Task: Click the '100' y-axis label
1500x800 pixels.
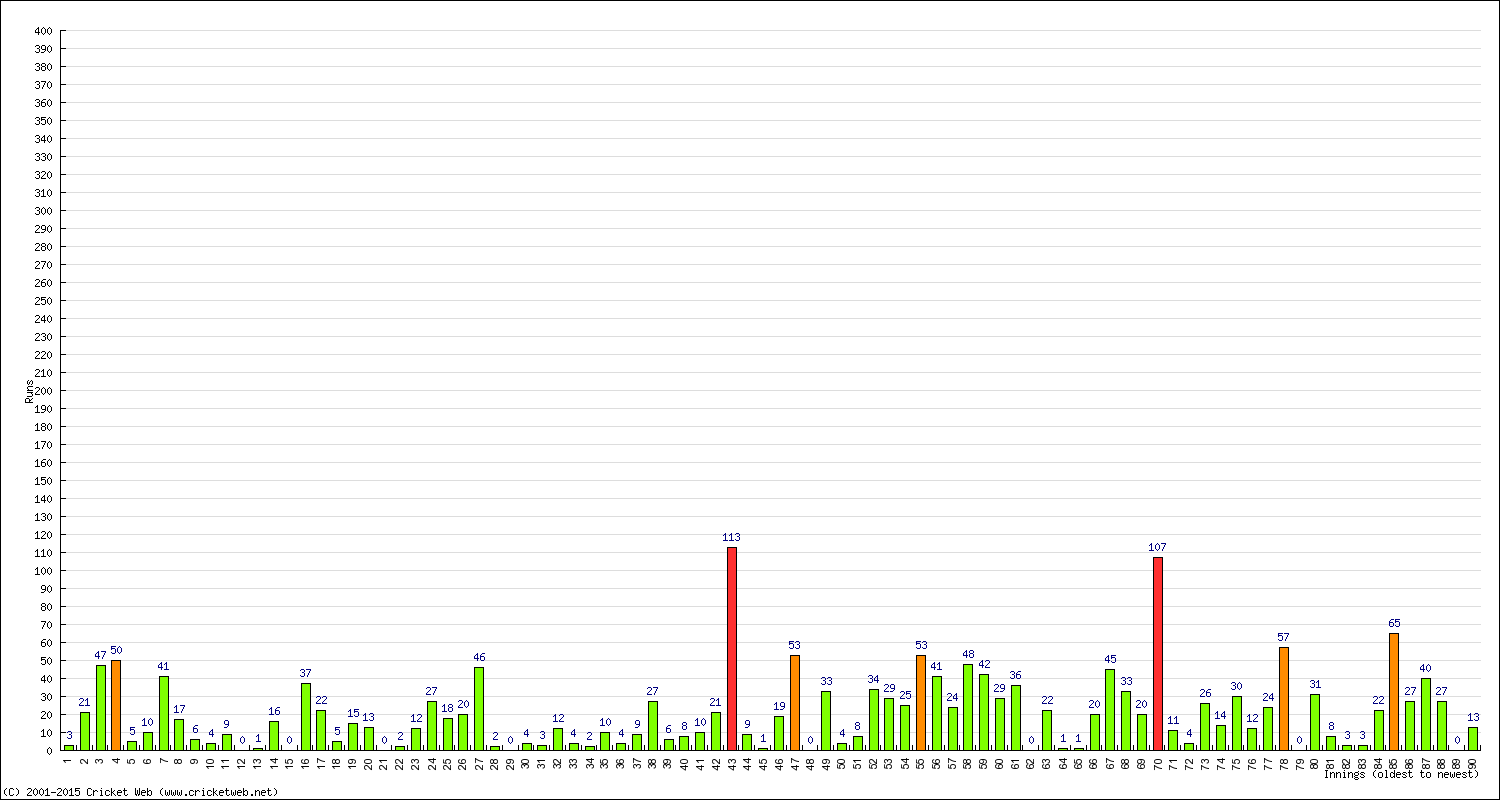Action: click(43, 571)
